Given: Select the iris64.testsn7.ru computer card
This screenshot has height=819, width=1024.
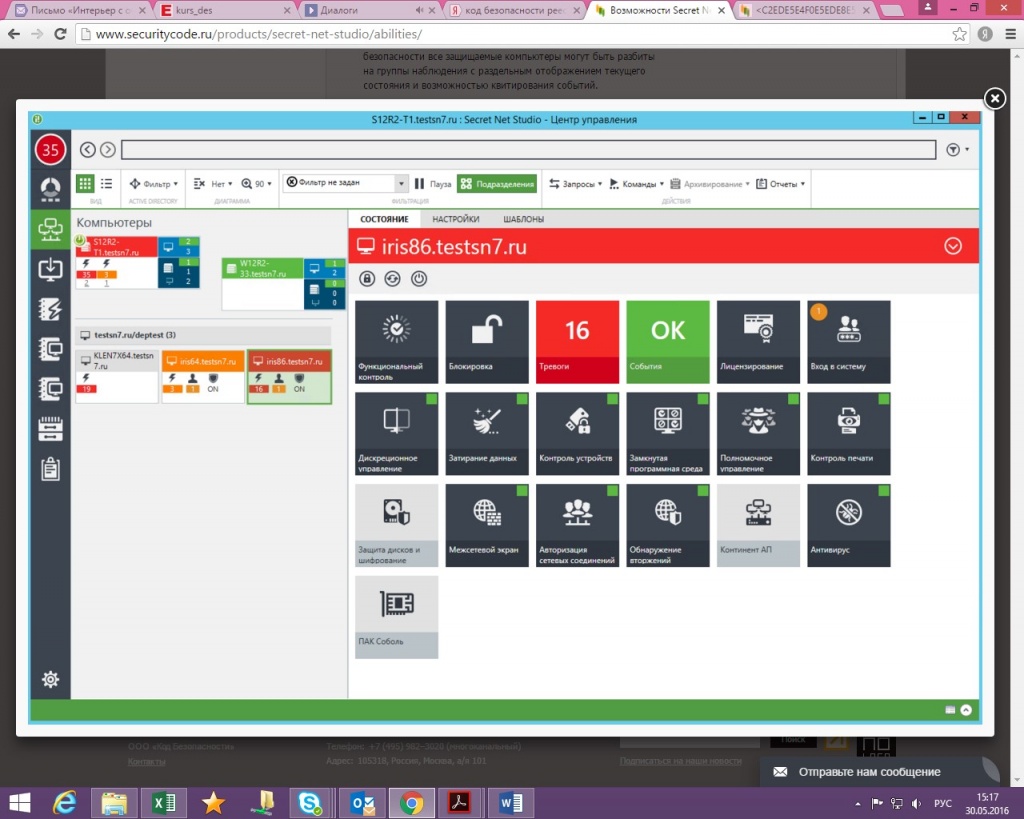Looking at the screenshot, I should tap(203, 376).
